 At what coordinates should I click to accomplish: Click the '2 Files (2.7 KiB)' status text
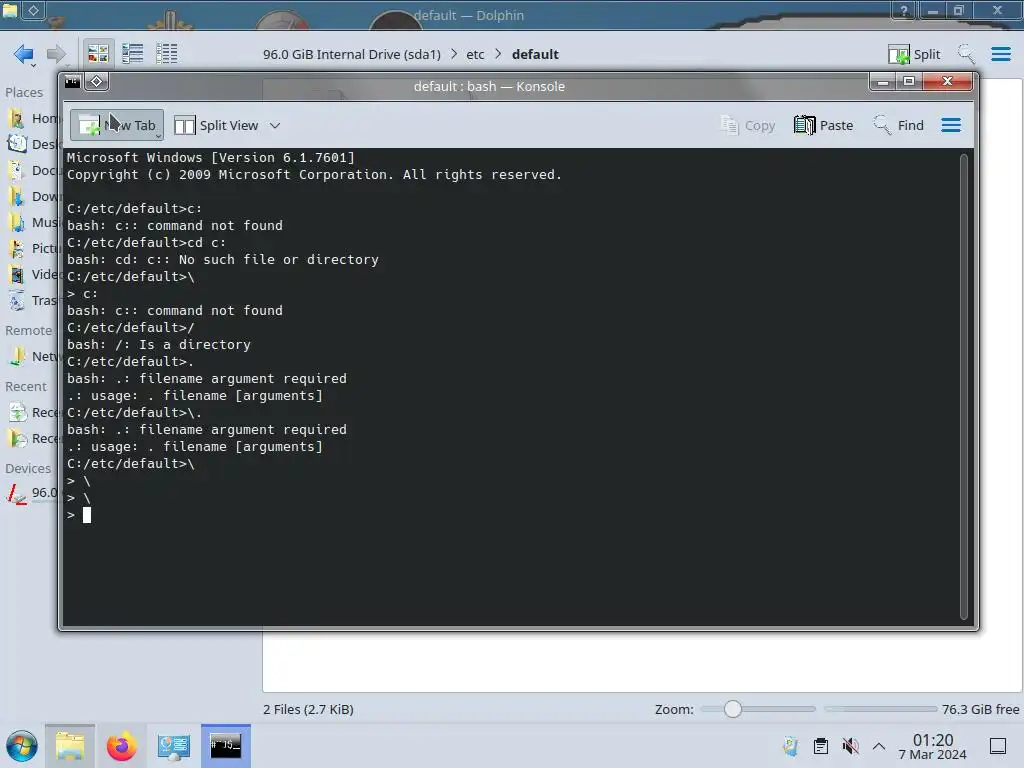tap(308, 709)
